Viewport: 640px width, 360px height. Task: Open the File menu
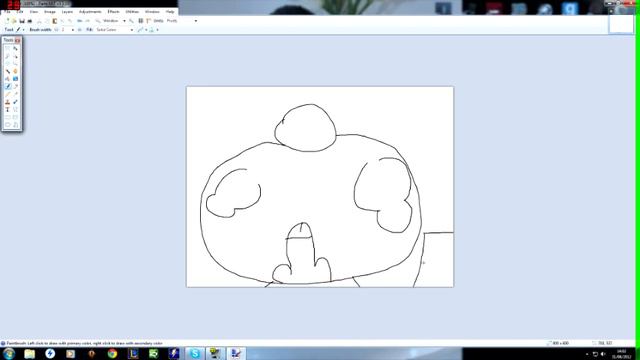[x=7, y=12]
